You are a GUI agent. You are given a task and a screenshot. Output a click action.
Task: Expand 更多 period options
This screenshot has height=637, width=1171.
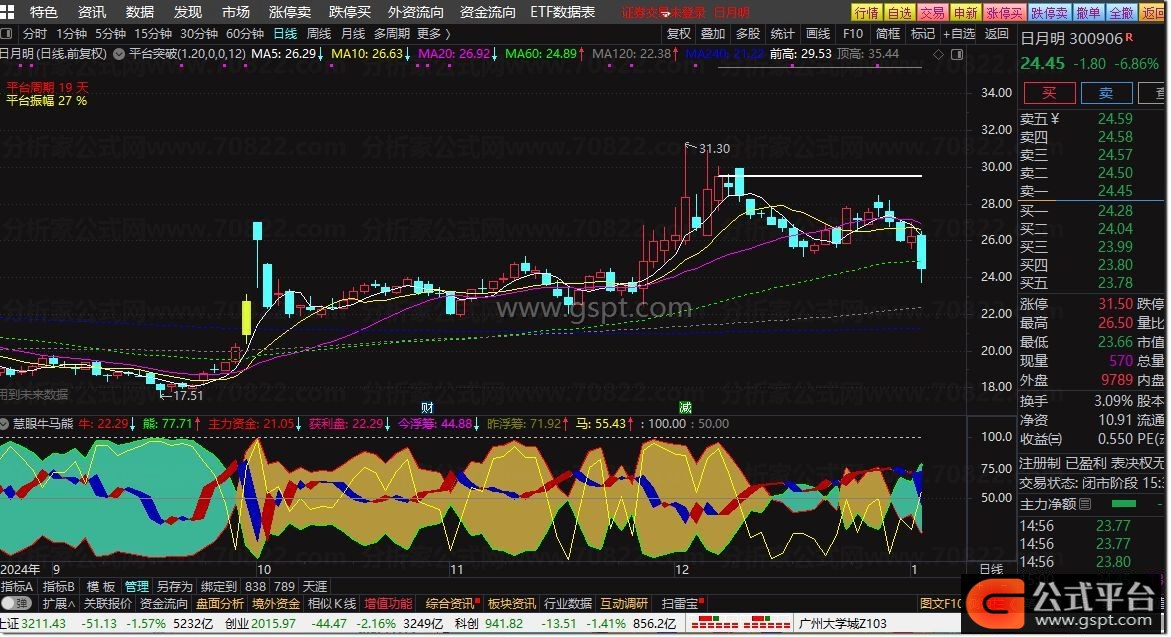tap(433, 34)
